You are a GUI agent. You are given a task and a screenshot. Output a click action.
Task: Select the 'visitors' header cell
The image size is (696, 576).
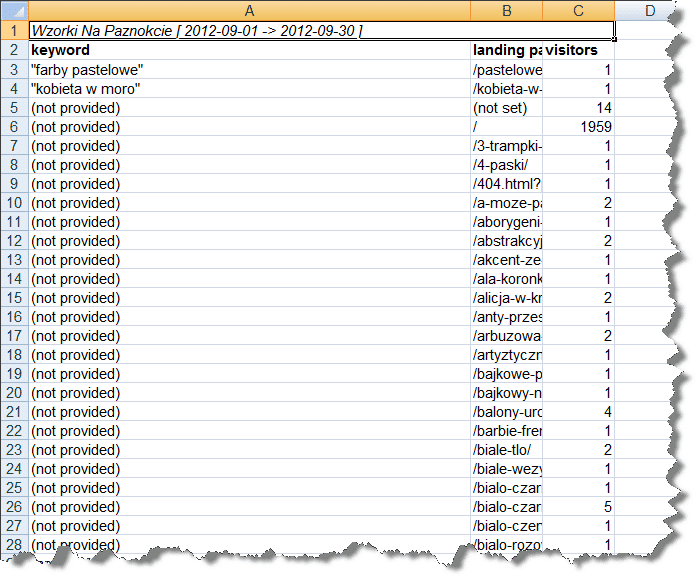click(x=578, y=50)
